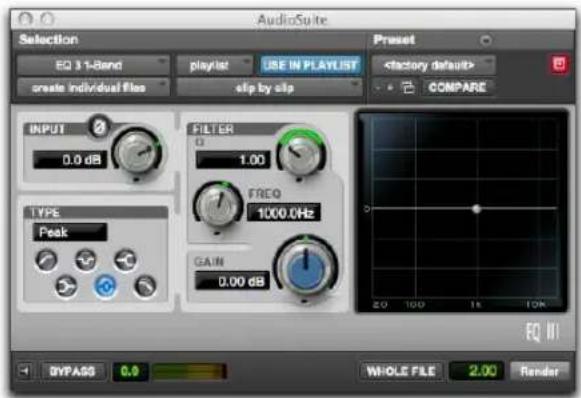The image size is (581, 398).
Task: Click the blue GAIN knob
Action: tap(306, 267)
